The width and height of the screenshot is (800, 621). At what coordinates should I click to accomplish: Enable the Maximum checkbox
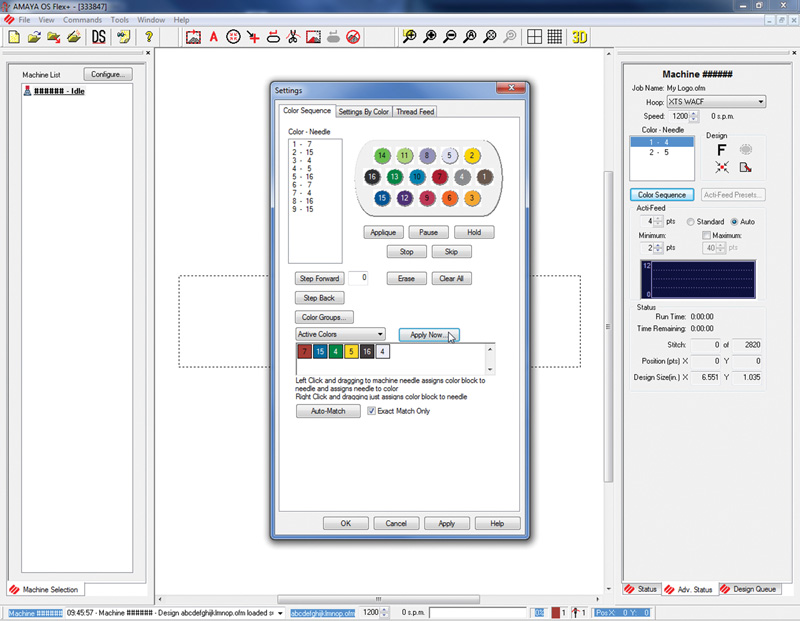(706, 235)
